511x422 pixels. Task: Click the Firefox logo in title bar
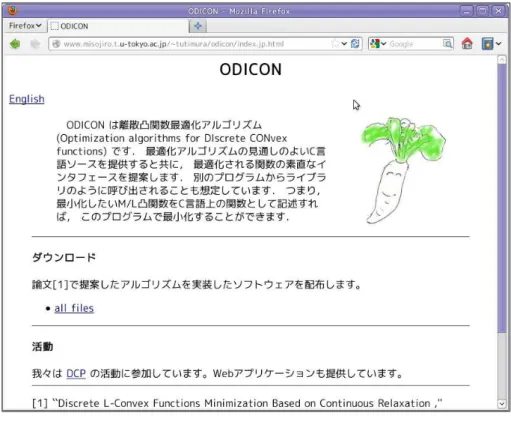(x=13, y=10)
